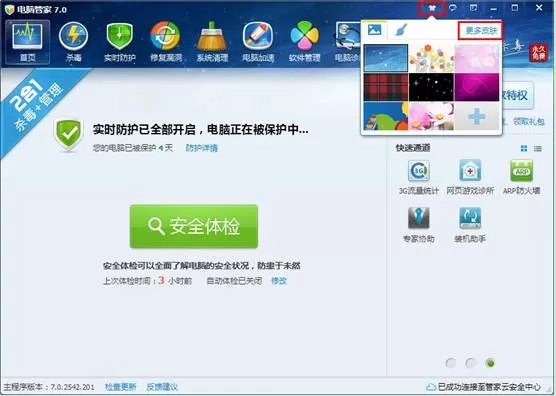Launch ARP防火墙 quick channel tool

pyautogui.click(x=521, y=177)
